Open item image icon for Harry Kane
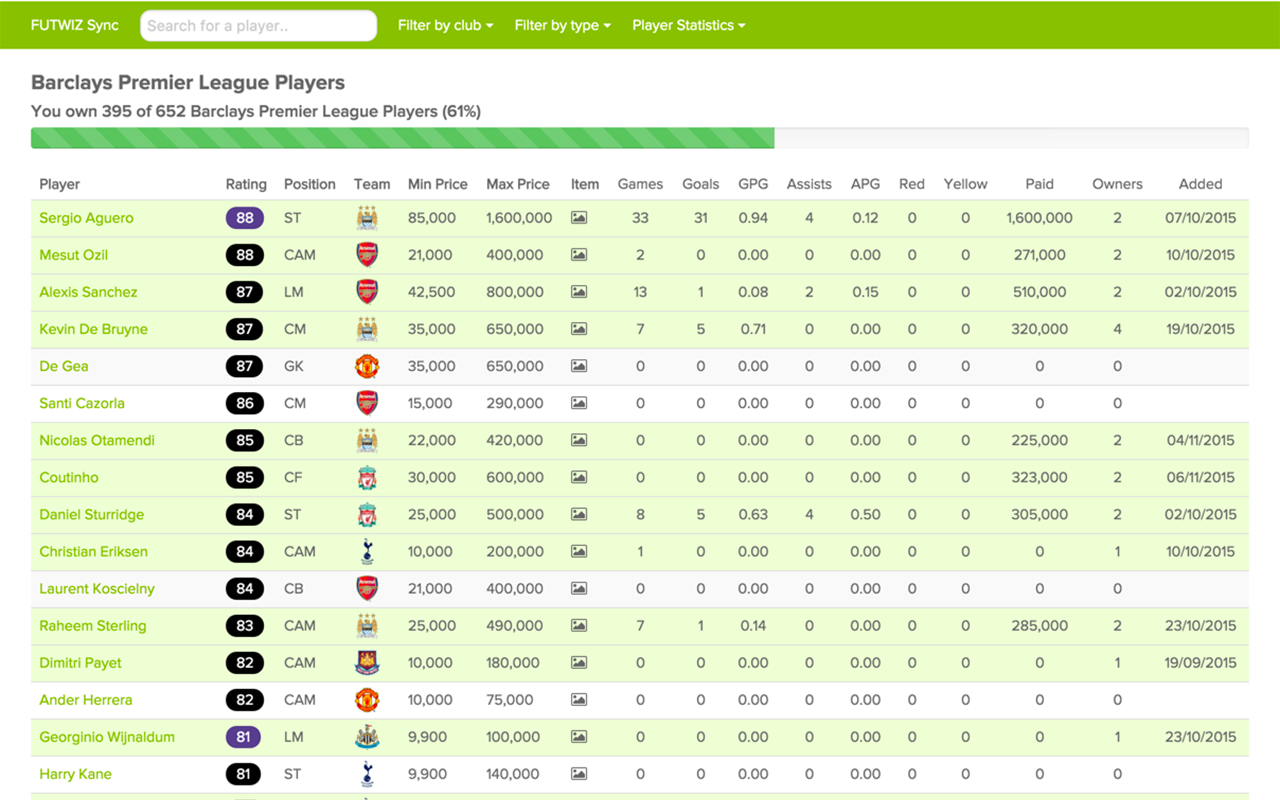Viewport: 1280px width, 800px height. 579,773
